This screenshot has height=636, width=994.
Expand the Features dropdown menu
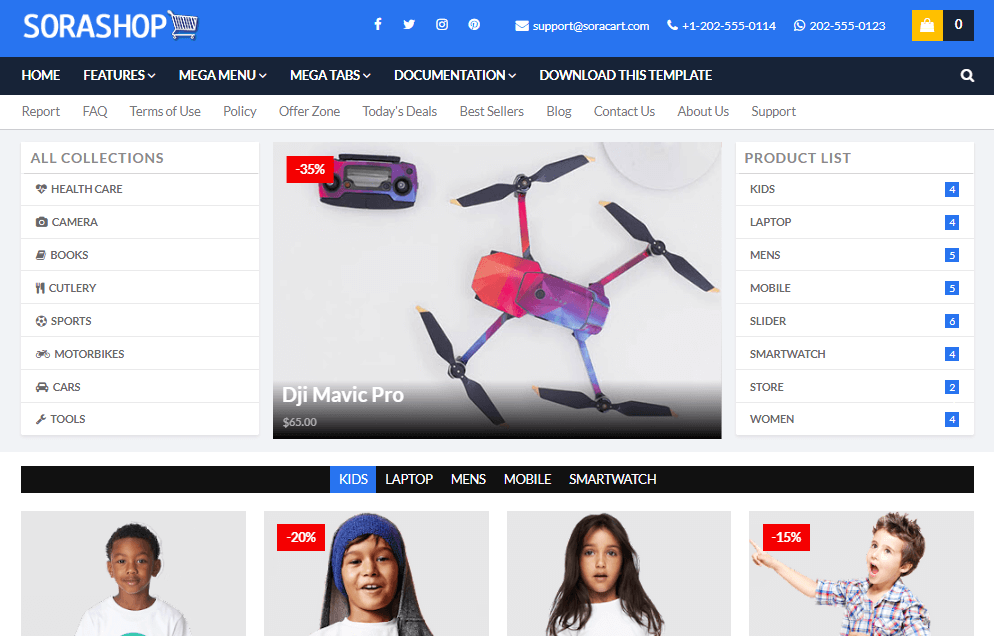pos(119,75)
